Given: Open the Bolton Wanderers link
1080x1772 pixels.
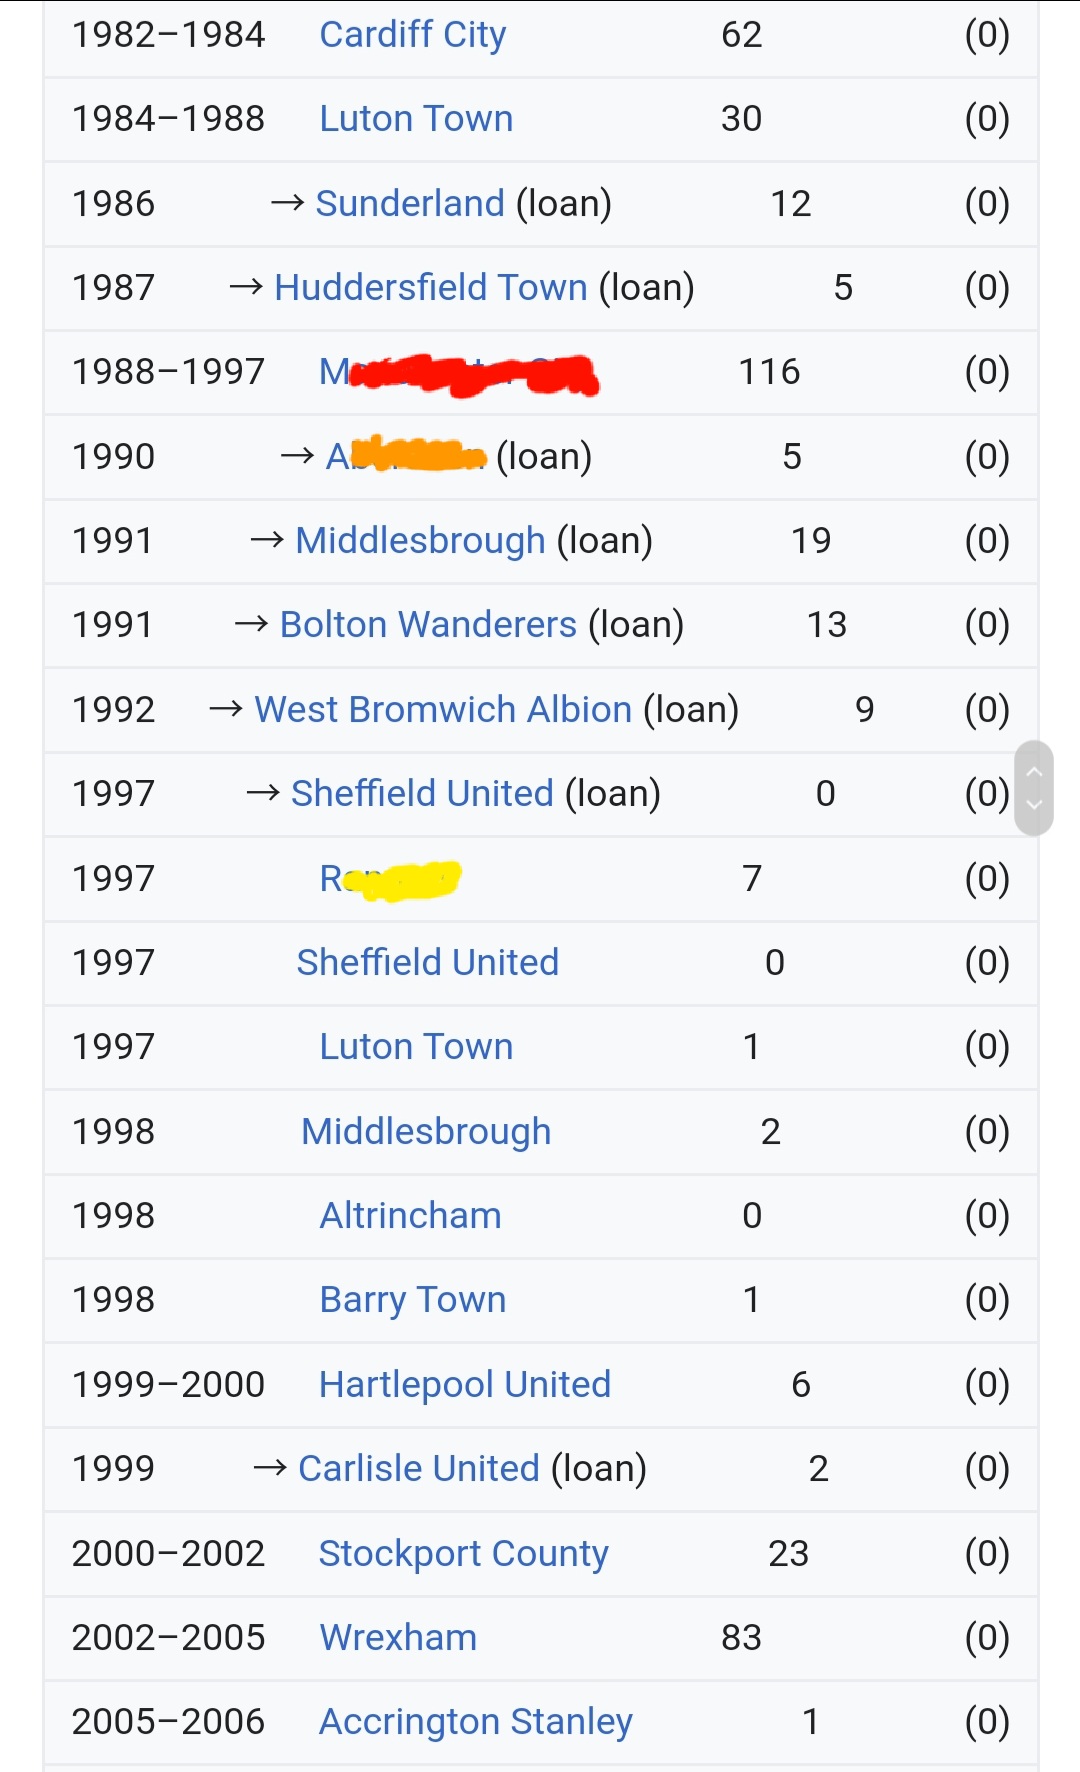Looking at the screenshot, I should click(x=428, y=625).
